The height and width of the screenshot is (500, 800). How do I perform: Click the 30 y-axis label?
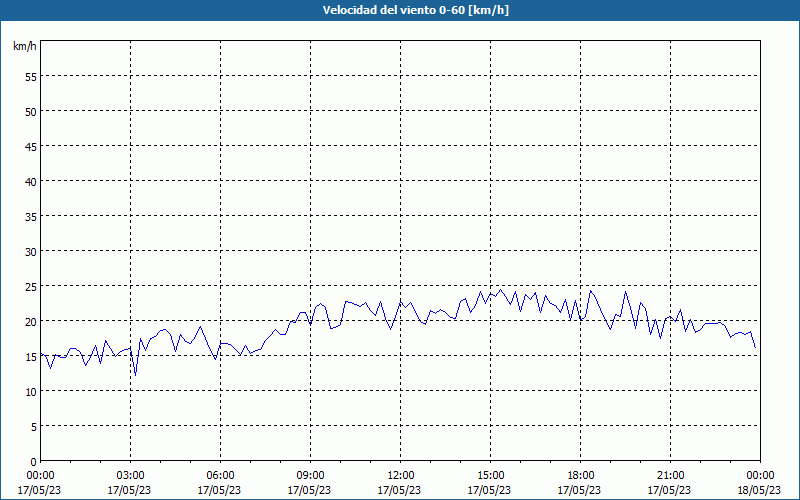point(31,252)
